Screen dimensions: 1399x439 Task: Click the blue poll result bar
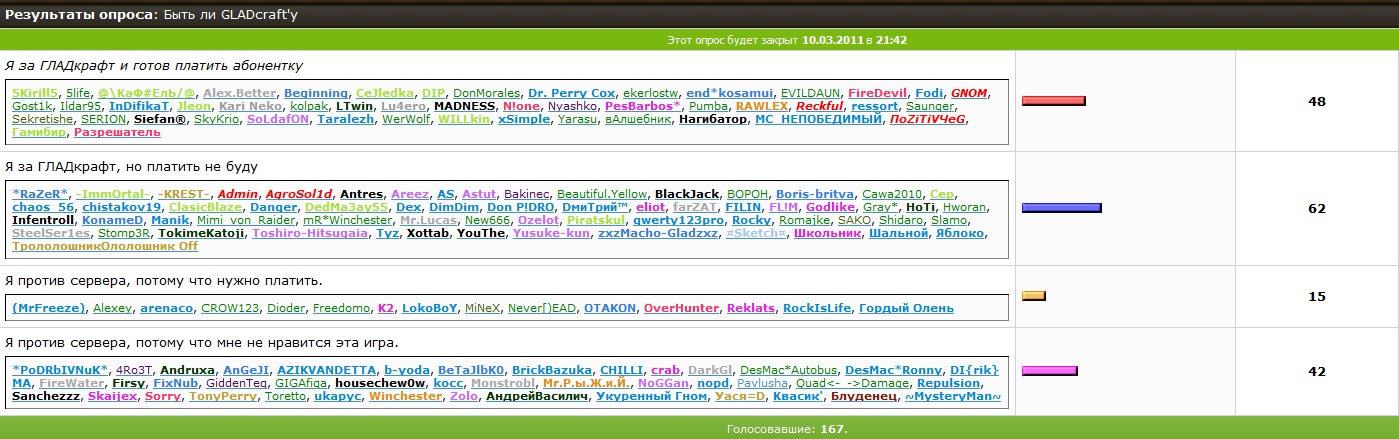point(1061,208)
